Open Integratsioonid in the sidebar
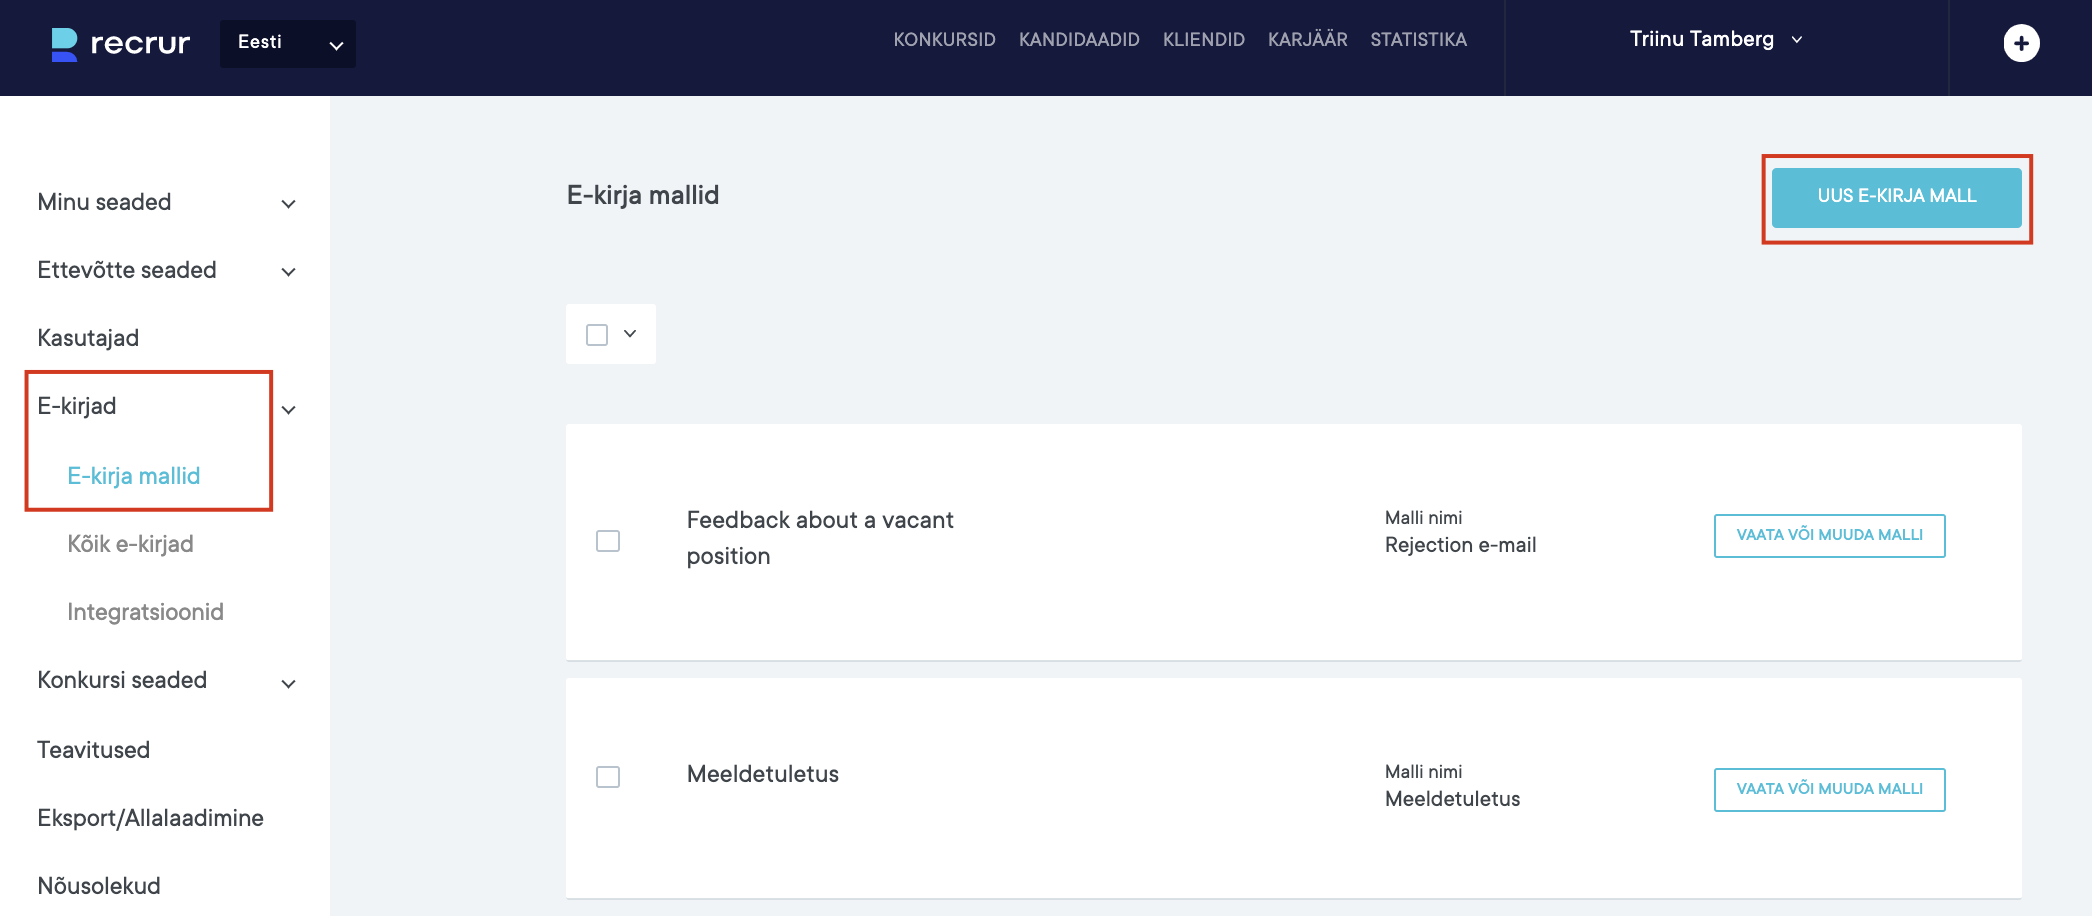This screenshot has width=2092, height=916. [x=145, y=612]
